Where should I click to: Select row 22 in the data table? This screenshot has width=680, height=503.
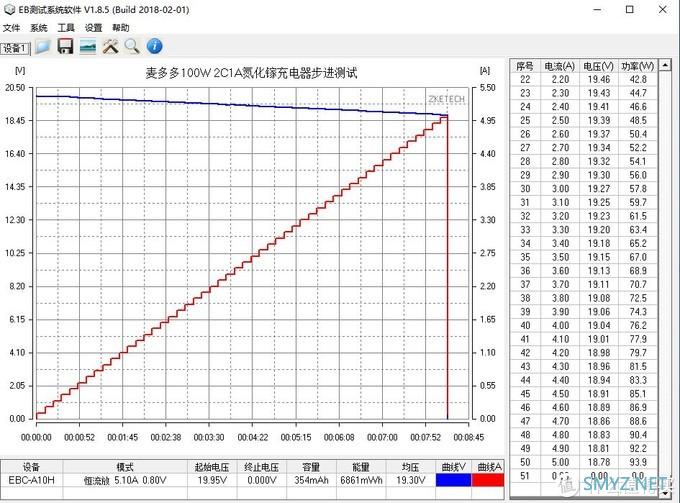coord(584,79)
